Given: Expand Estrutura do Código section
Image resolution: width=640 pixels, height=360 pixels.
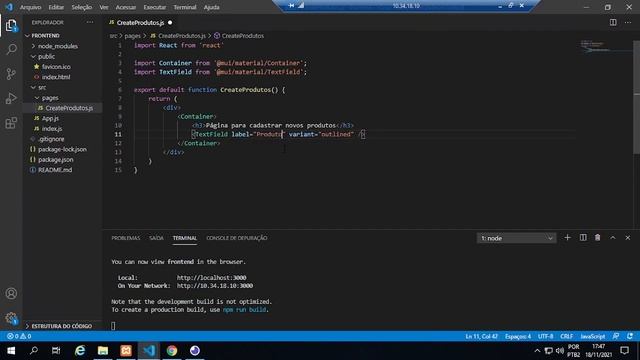Looking at the screenshot, I should (x=62, y=326).
